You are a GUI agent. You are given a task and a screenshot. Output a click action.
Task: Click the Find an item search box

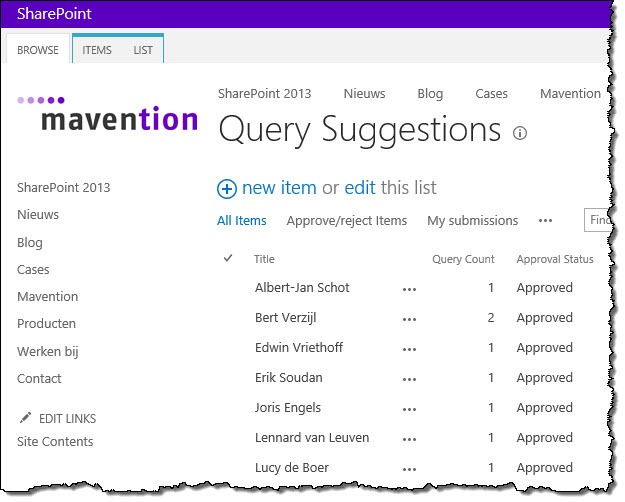point(597,220)
